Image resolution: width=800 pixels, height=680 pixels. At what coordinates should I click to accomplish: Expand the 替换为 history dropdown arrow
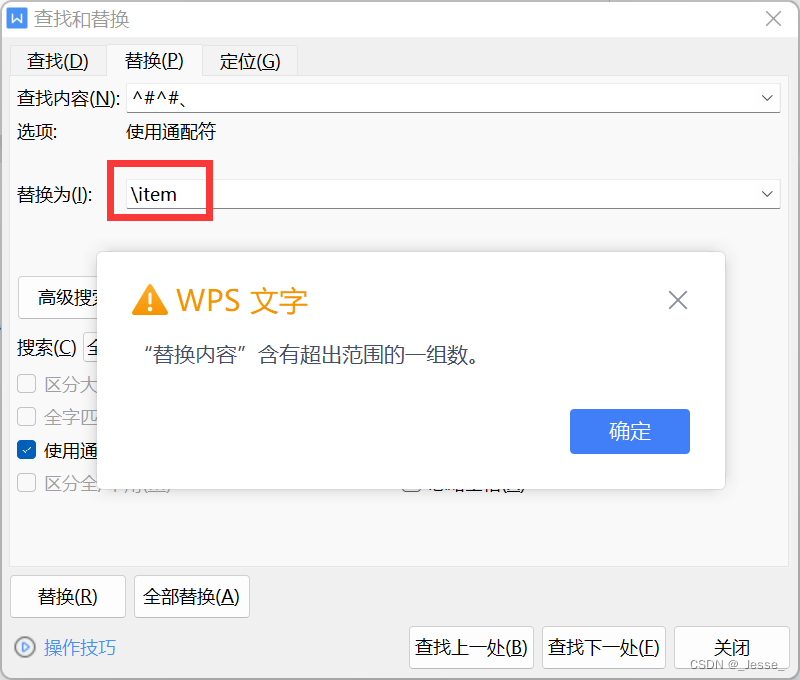pyautogui.click(x=767, y=194)
